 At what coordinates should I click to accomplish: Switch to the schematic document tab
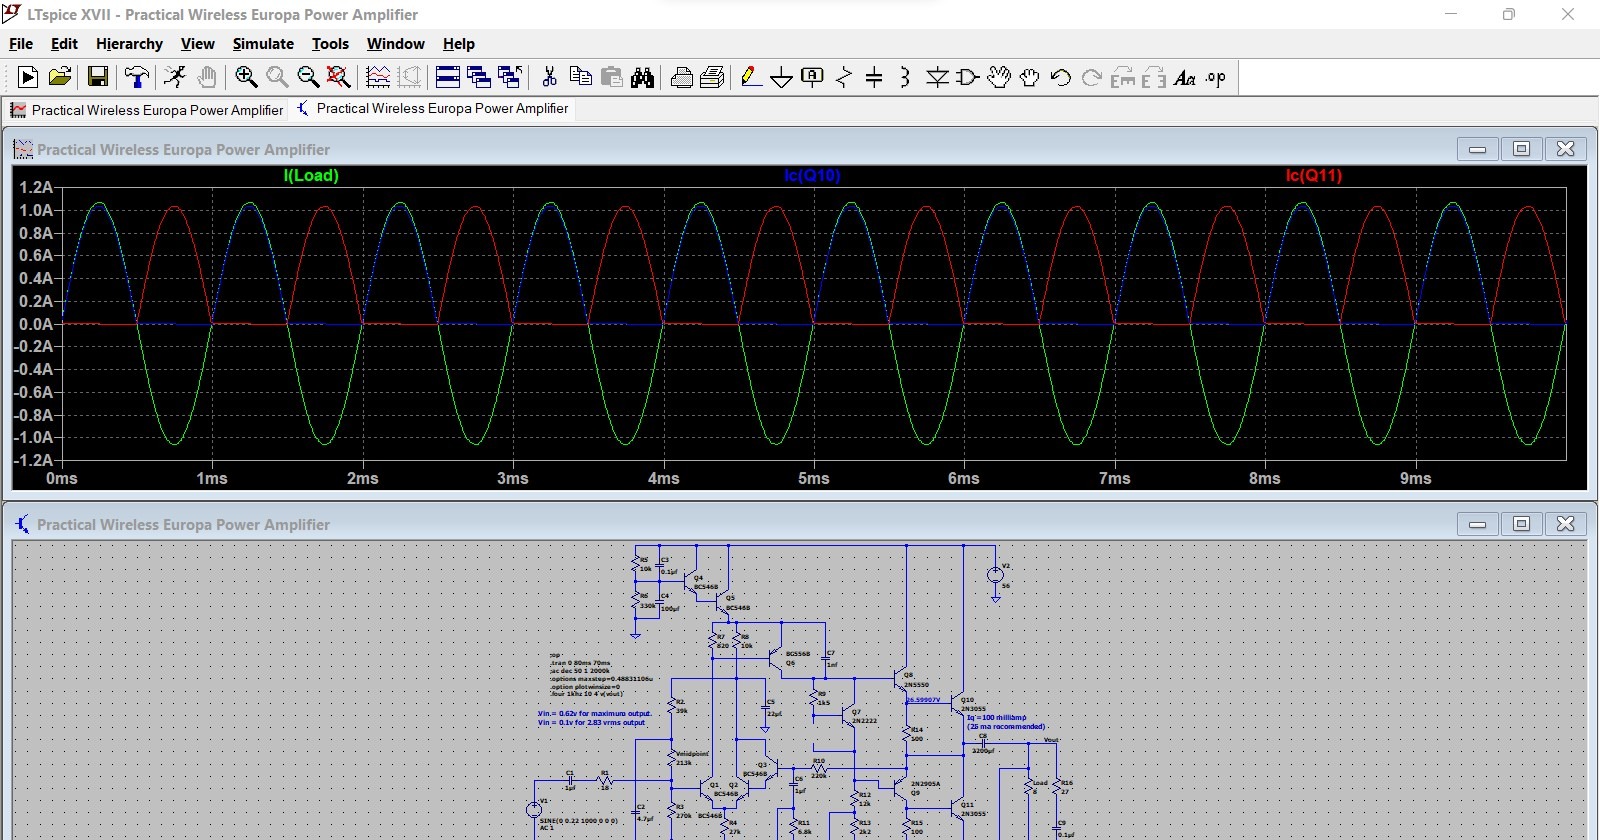(x=432, y=109)
